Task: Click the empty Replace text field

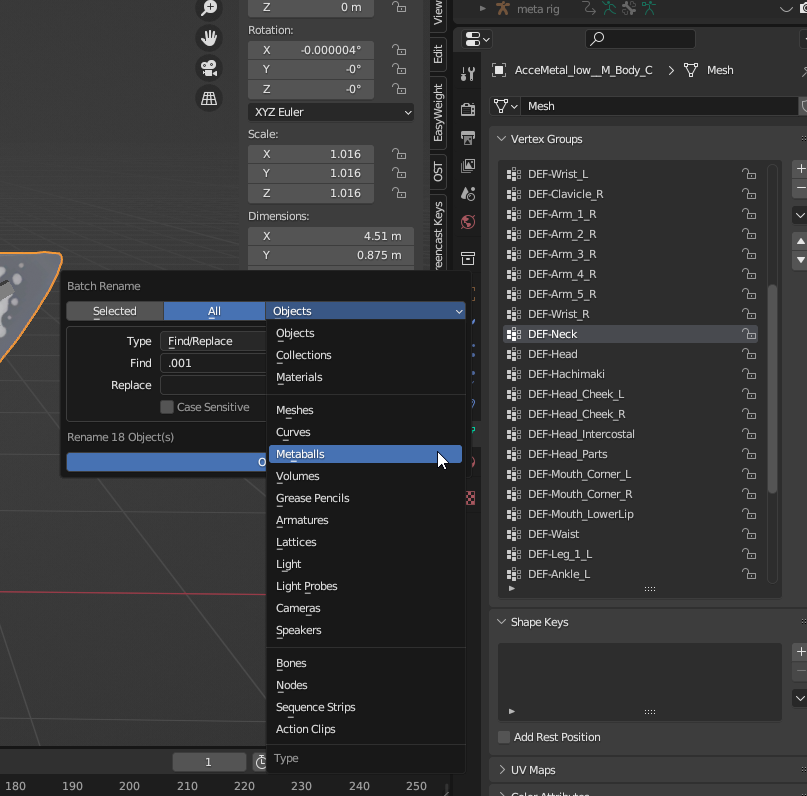Action: point(213,385)
